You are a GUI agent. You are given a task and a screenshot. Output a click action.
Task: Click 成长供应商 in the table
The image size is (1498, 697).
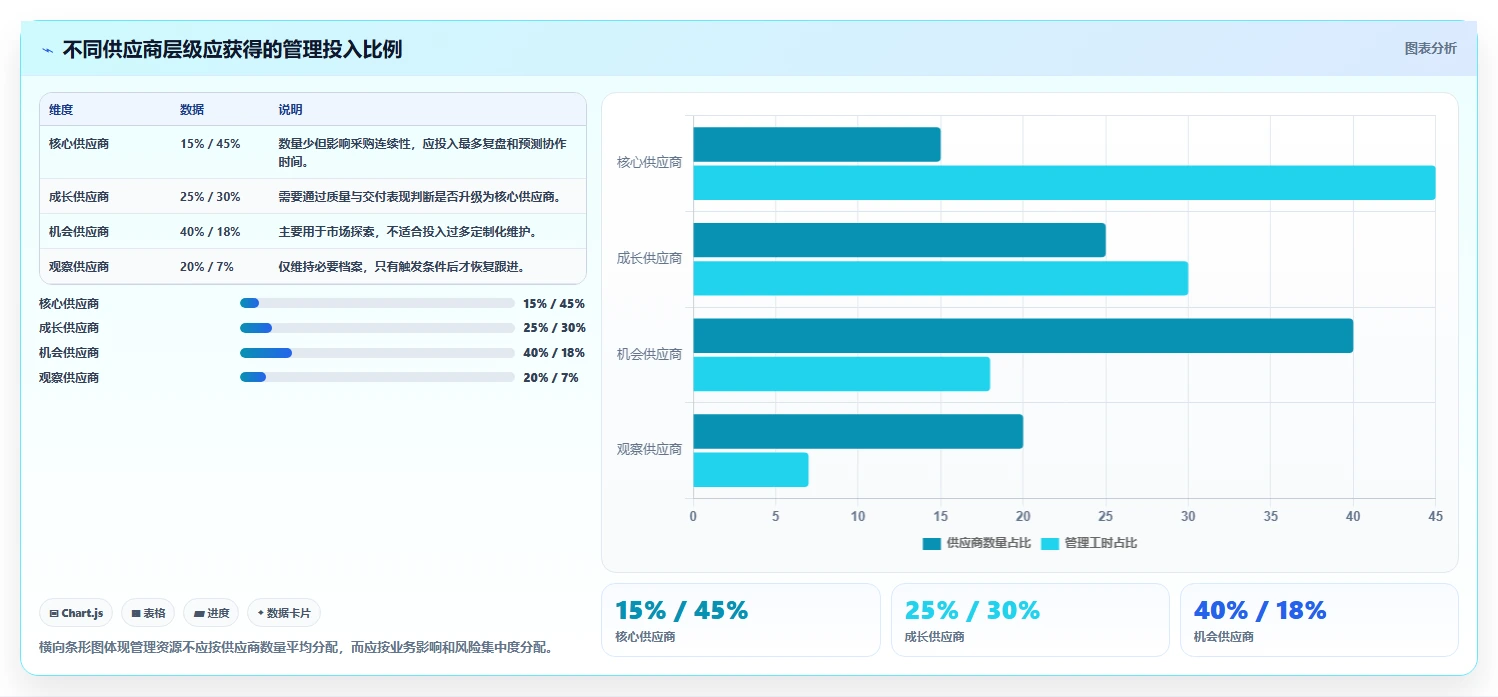coord(79,197)
